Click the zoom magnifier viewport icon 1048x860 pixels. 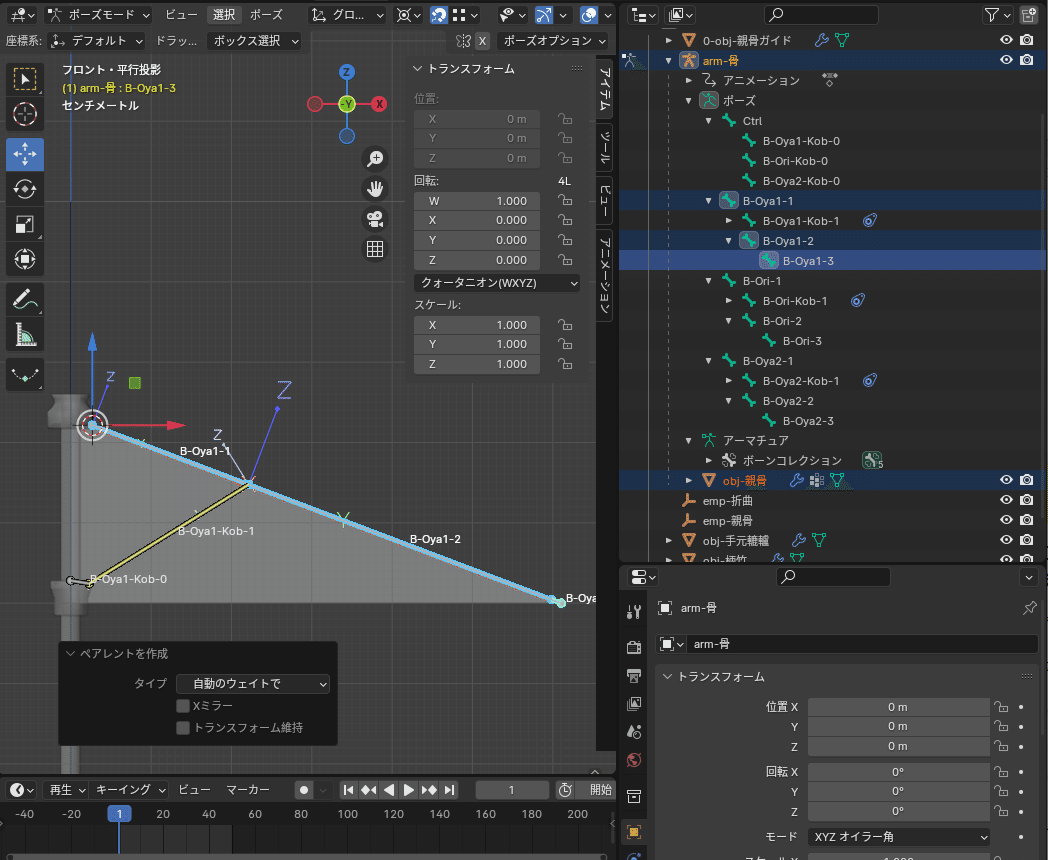tap(375, 159)
